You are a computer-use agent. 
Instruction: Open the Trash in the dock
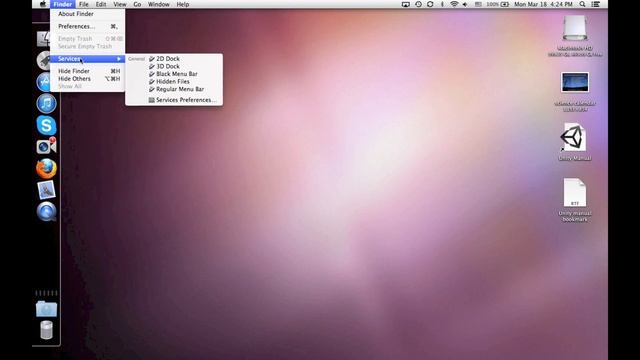pos(46,330)
